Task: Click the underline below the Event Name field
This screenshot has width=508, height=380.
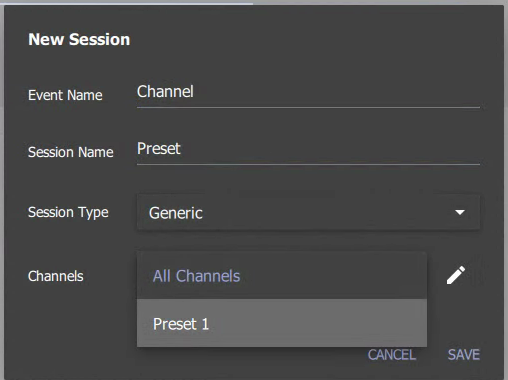Action: [308, 108]
